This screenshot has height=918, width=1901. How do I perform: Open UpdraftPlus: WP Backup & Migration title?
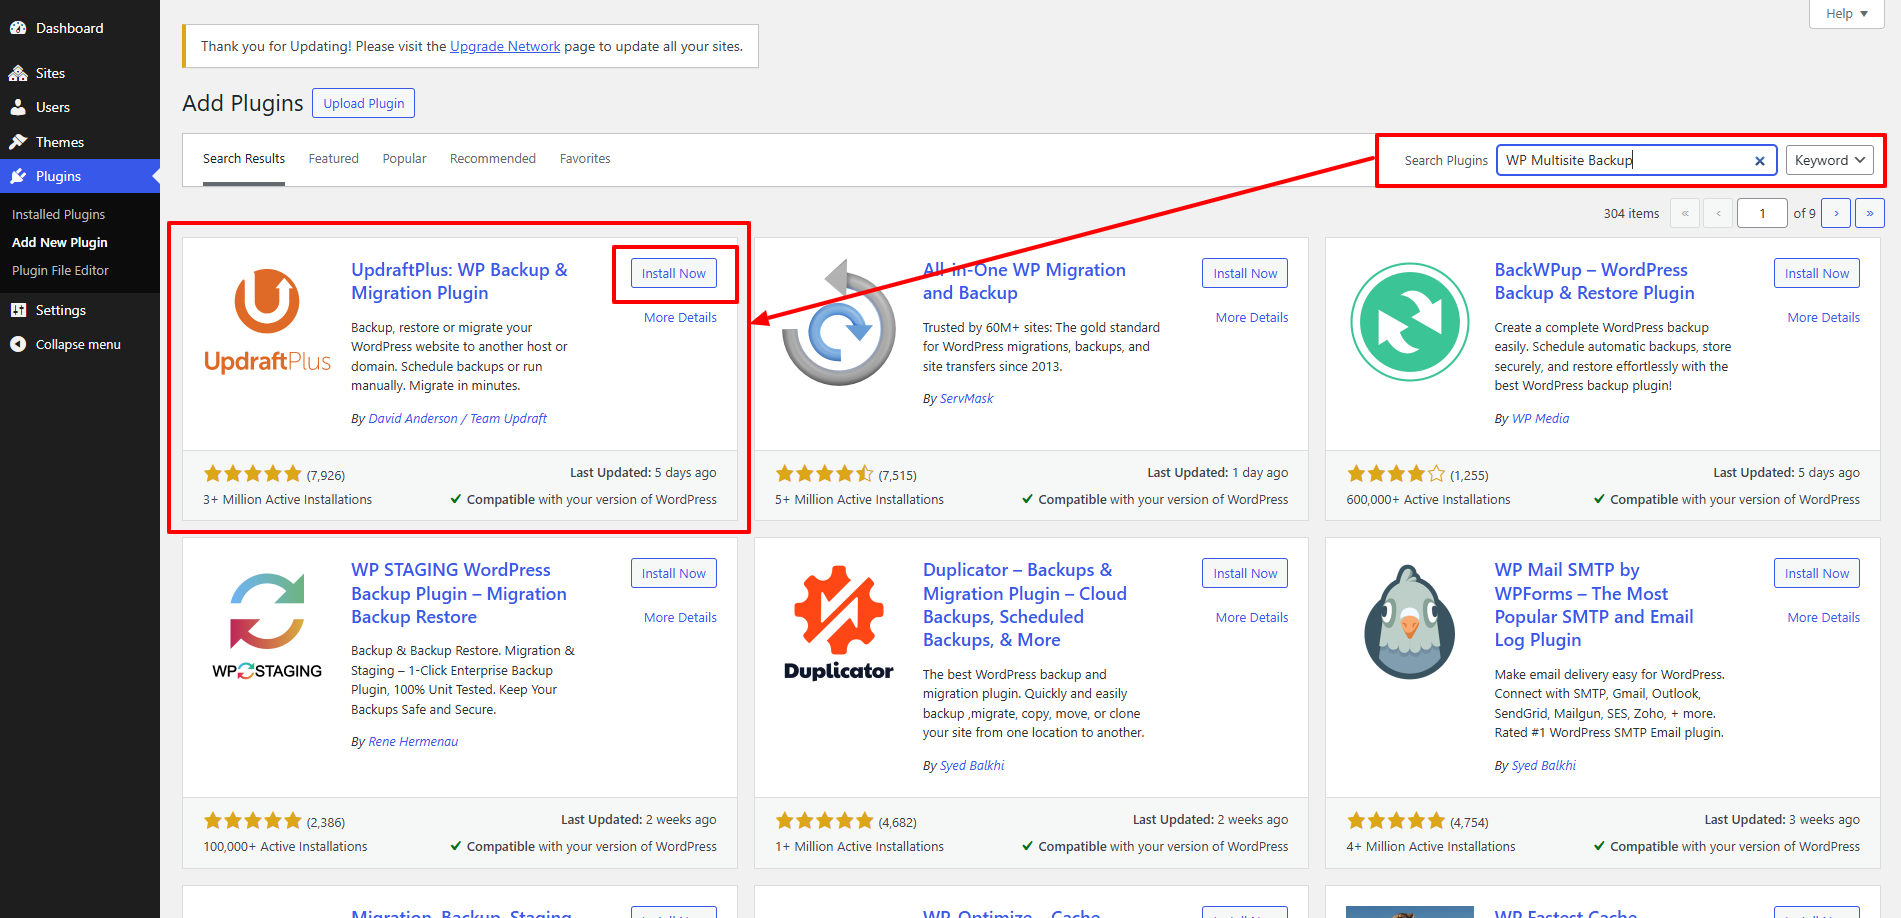(459, 281)
